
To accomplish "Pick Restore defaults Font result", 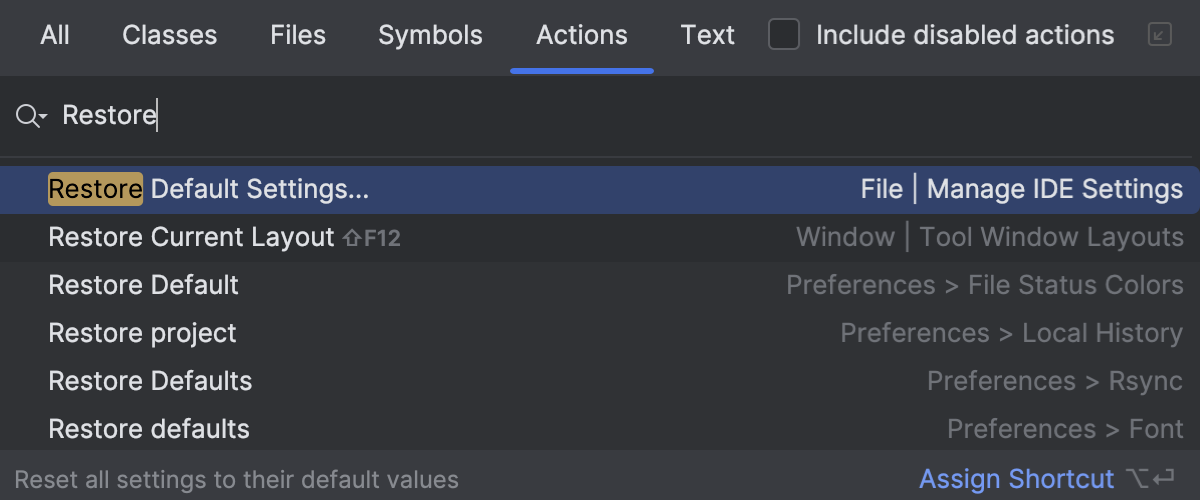I will 149,429.
